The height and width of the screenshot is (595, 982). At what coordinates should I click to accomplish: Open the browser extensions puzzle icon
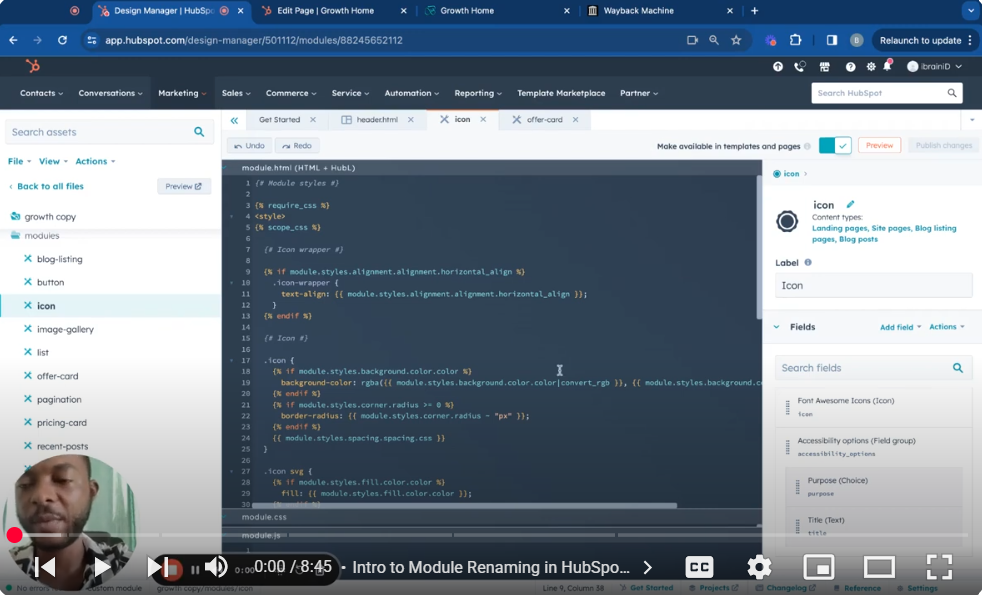[x=795, y=40]
